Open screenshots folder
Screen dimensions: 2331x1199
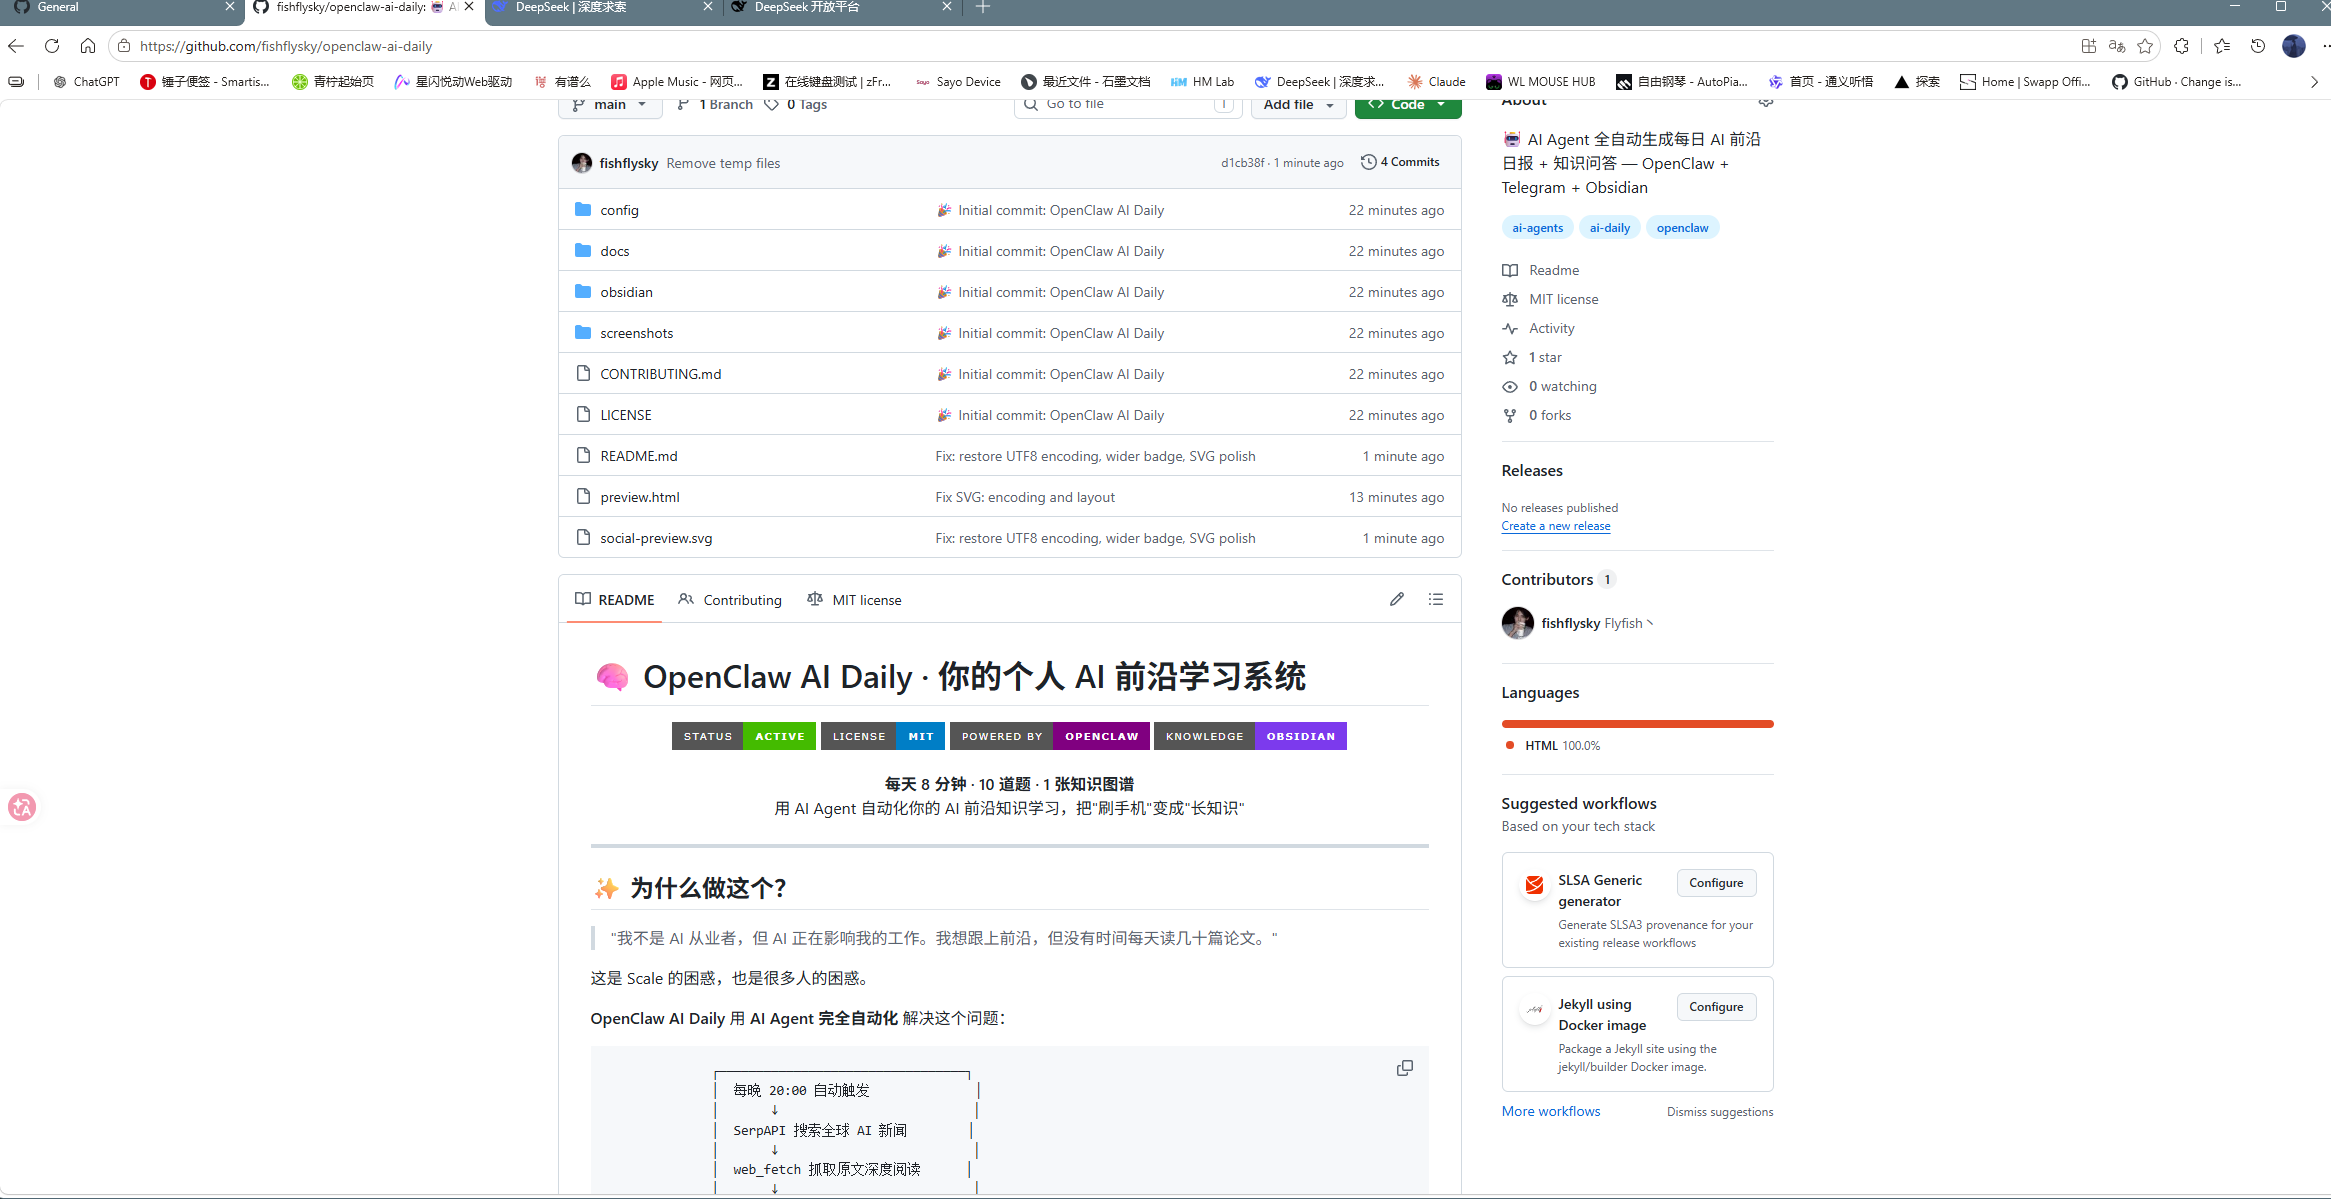point(637,333)
